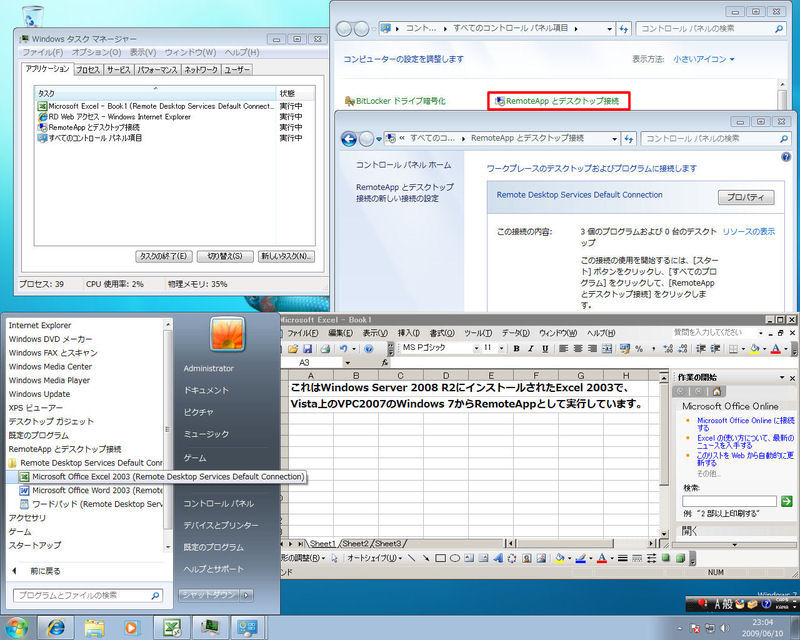Viewport: 800px width, 640px height.
Task: Open the ファイル(F) menu in Excel
Action: [x=303, y=333]
